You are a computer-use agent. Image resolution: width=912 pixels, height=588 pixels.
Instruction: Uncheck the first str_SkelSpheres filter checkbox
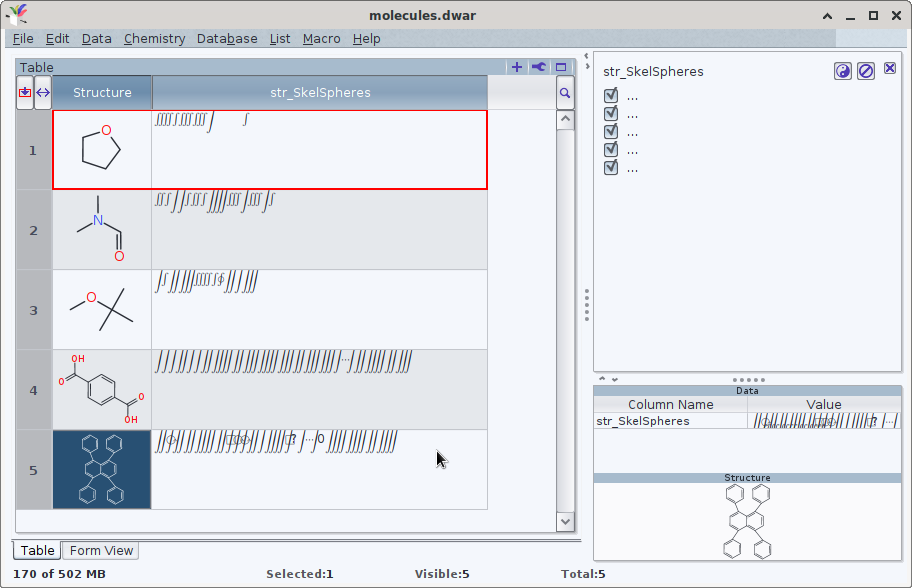point(611,96)
